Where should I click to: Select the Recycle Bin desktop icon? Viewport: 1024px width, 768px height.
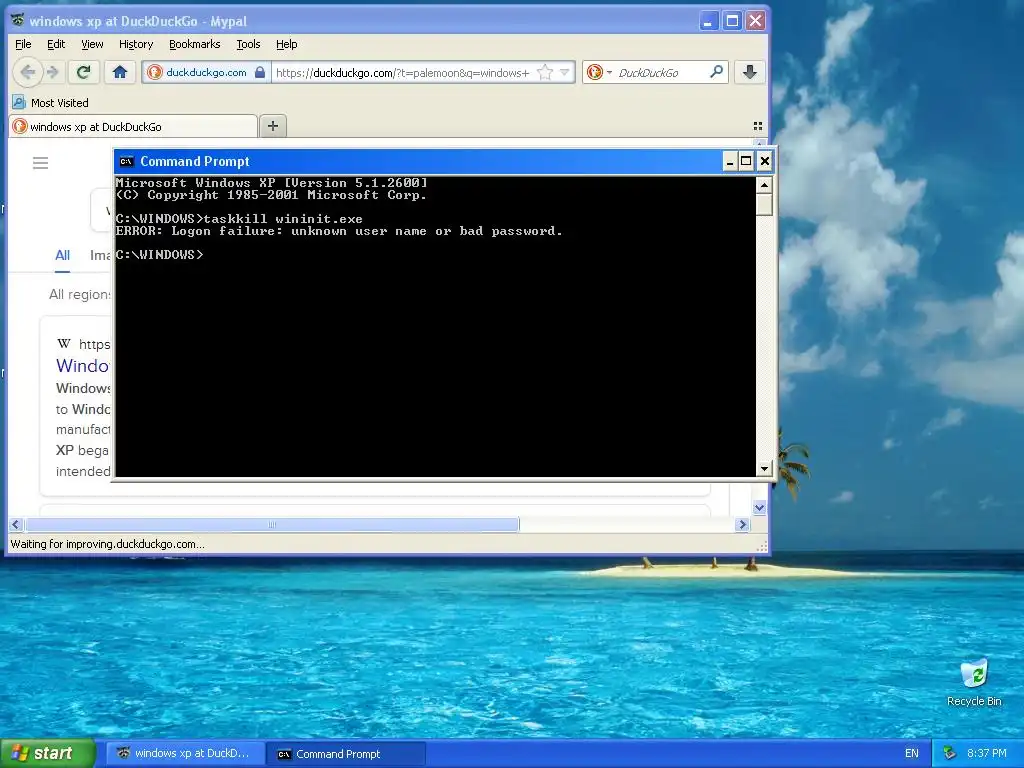click(974, 682)
